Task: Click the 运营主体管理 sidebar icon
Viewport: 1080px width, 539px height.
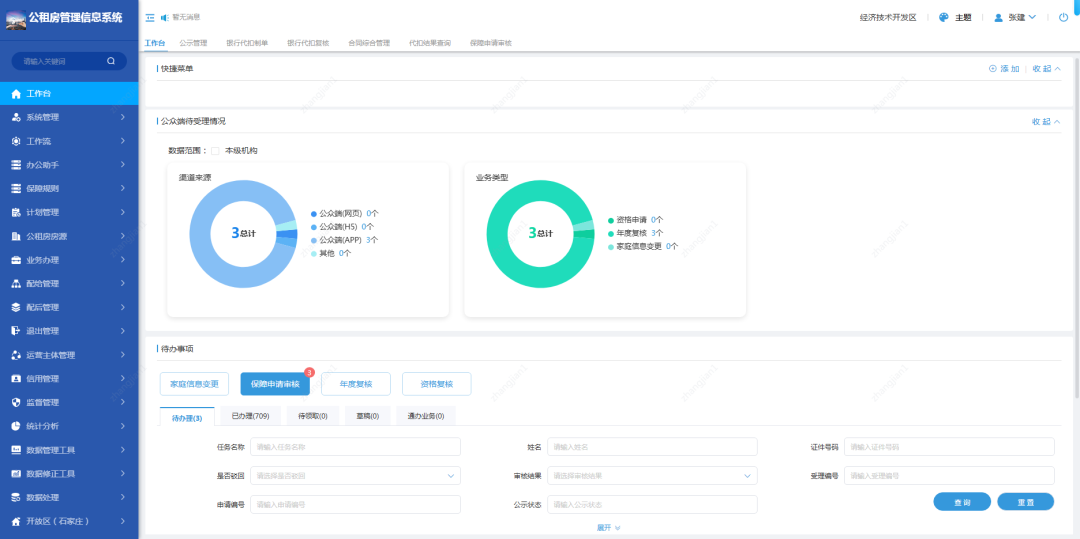Action: click(x=17, y=355)
